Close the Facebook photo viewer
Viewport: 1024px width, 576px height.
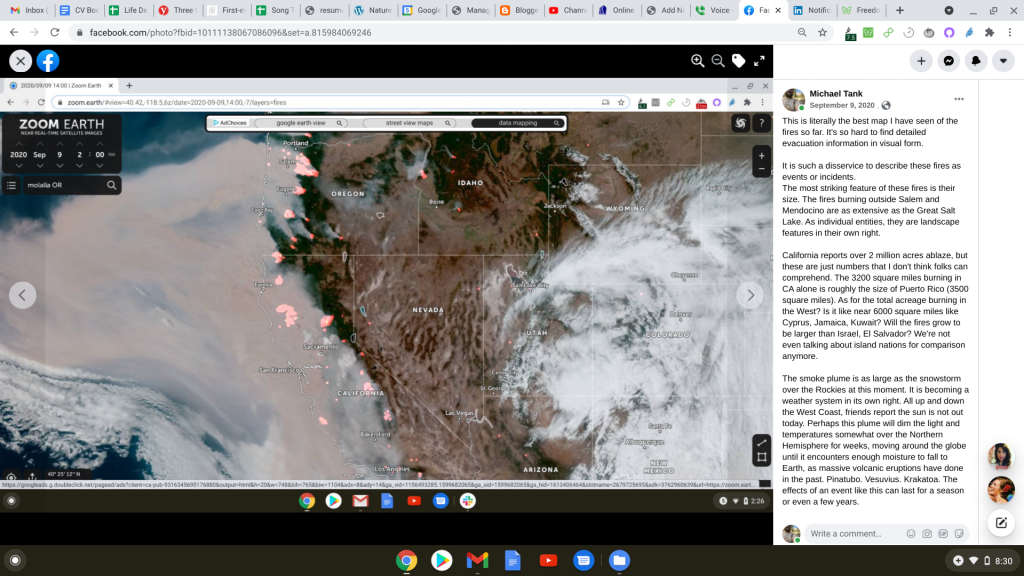pyautogui.click(x=20, y=61)
